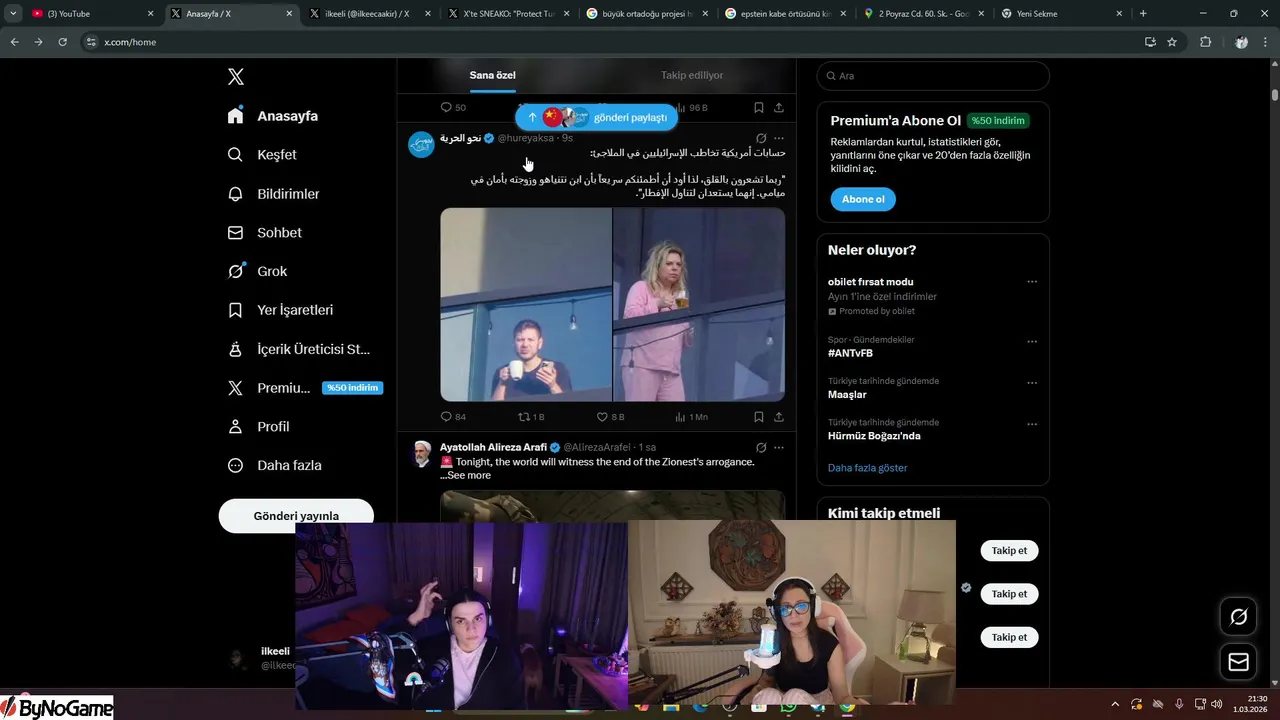
Task: Install app icon in address bar
Action: point(1150,42)
